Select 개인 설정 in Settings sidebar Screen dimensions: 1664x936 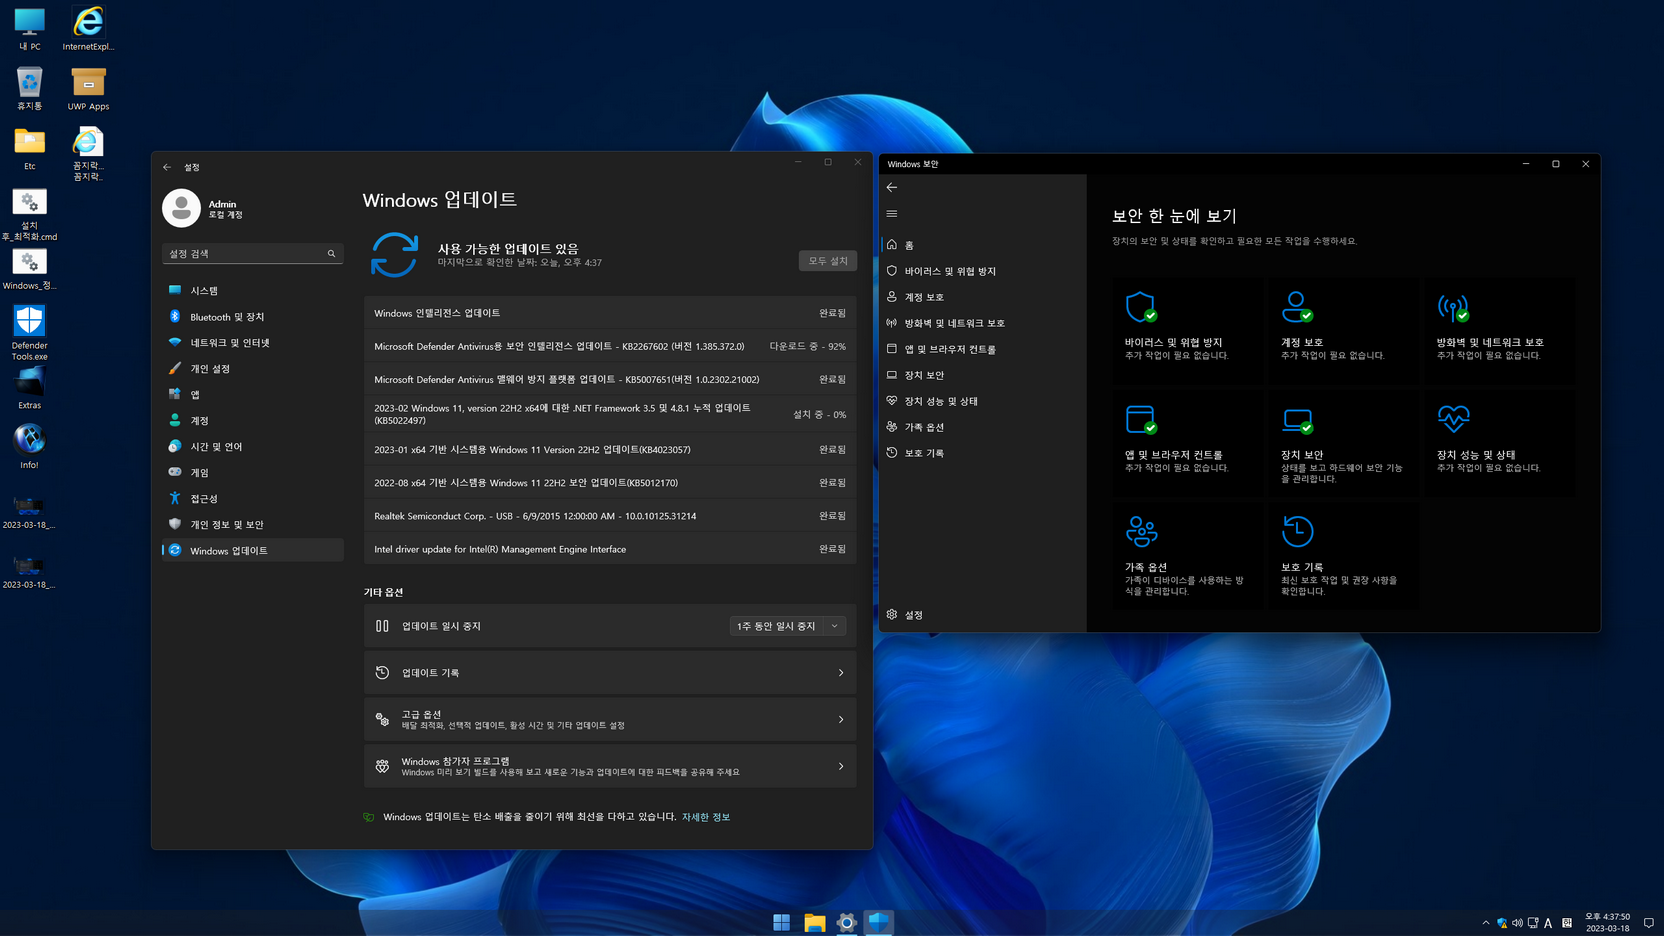253,368
